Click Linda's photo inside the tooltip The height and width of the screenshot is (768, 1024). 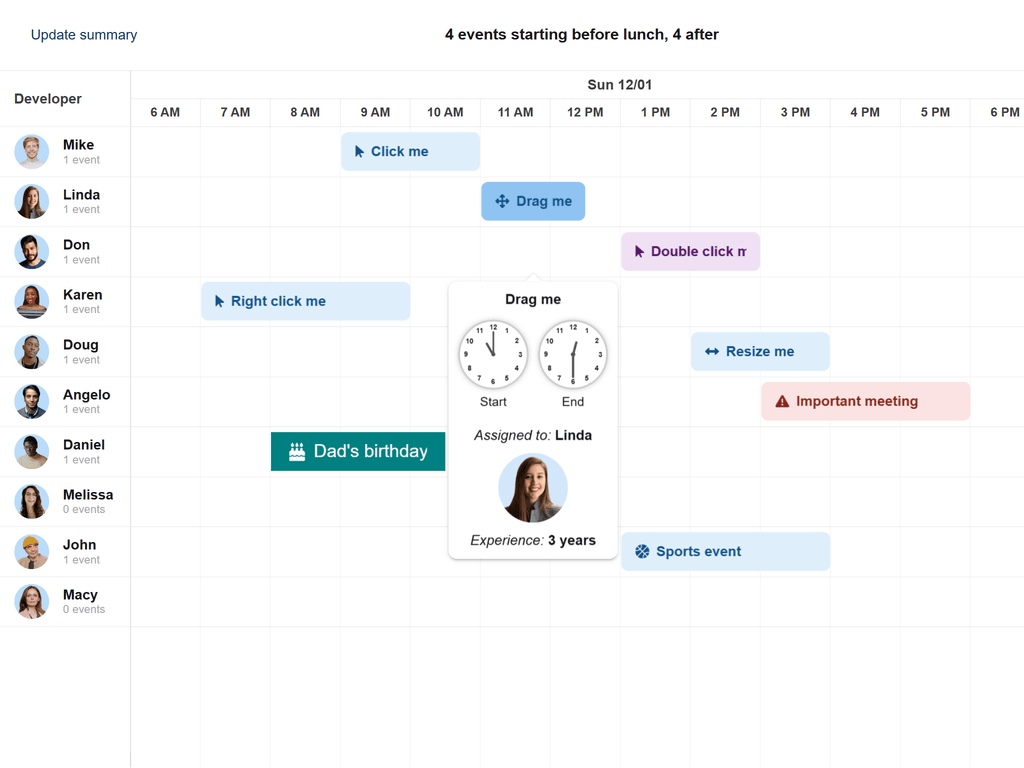[x=533, y=488]
